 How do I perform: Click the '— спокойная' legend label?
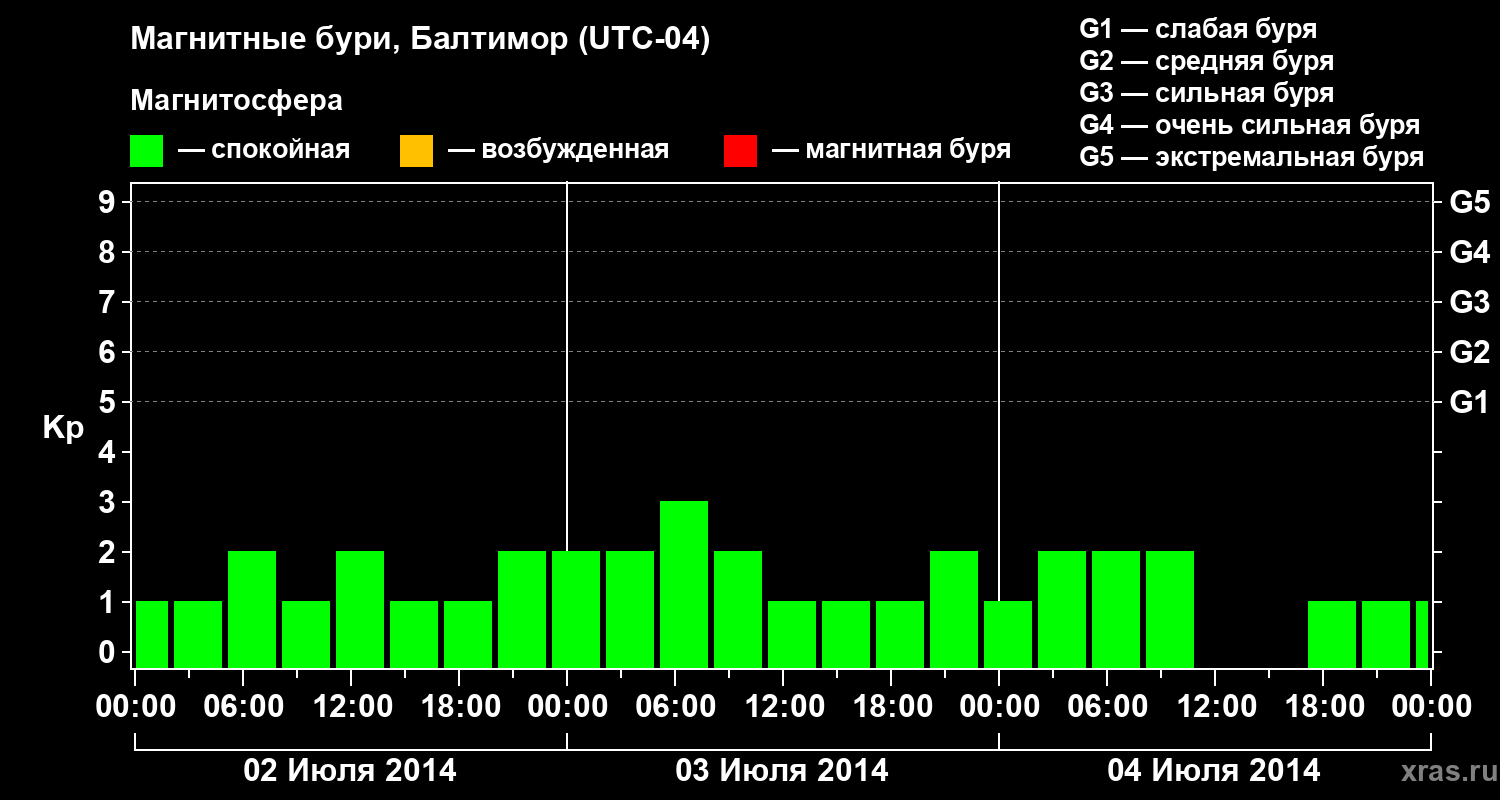(264, 151)
